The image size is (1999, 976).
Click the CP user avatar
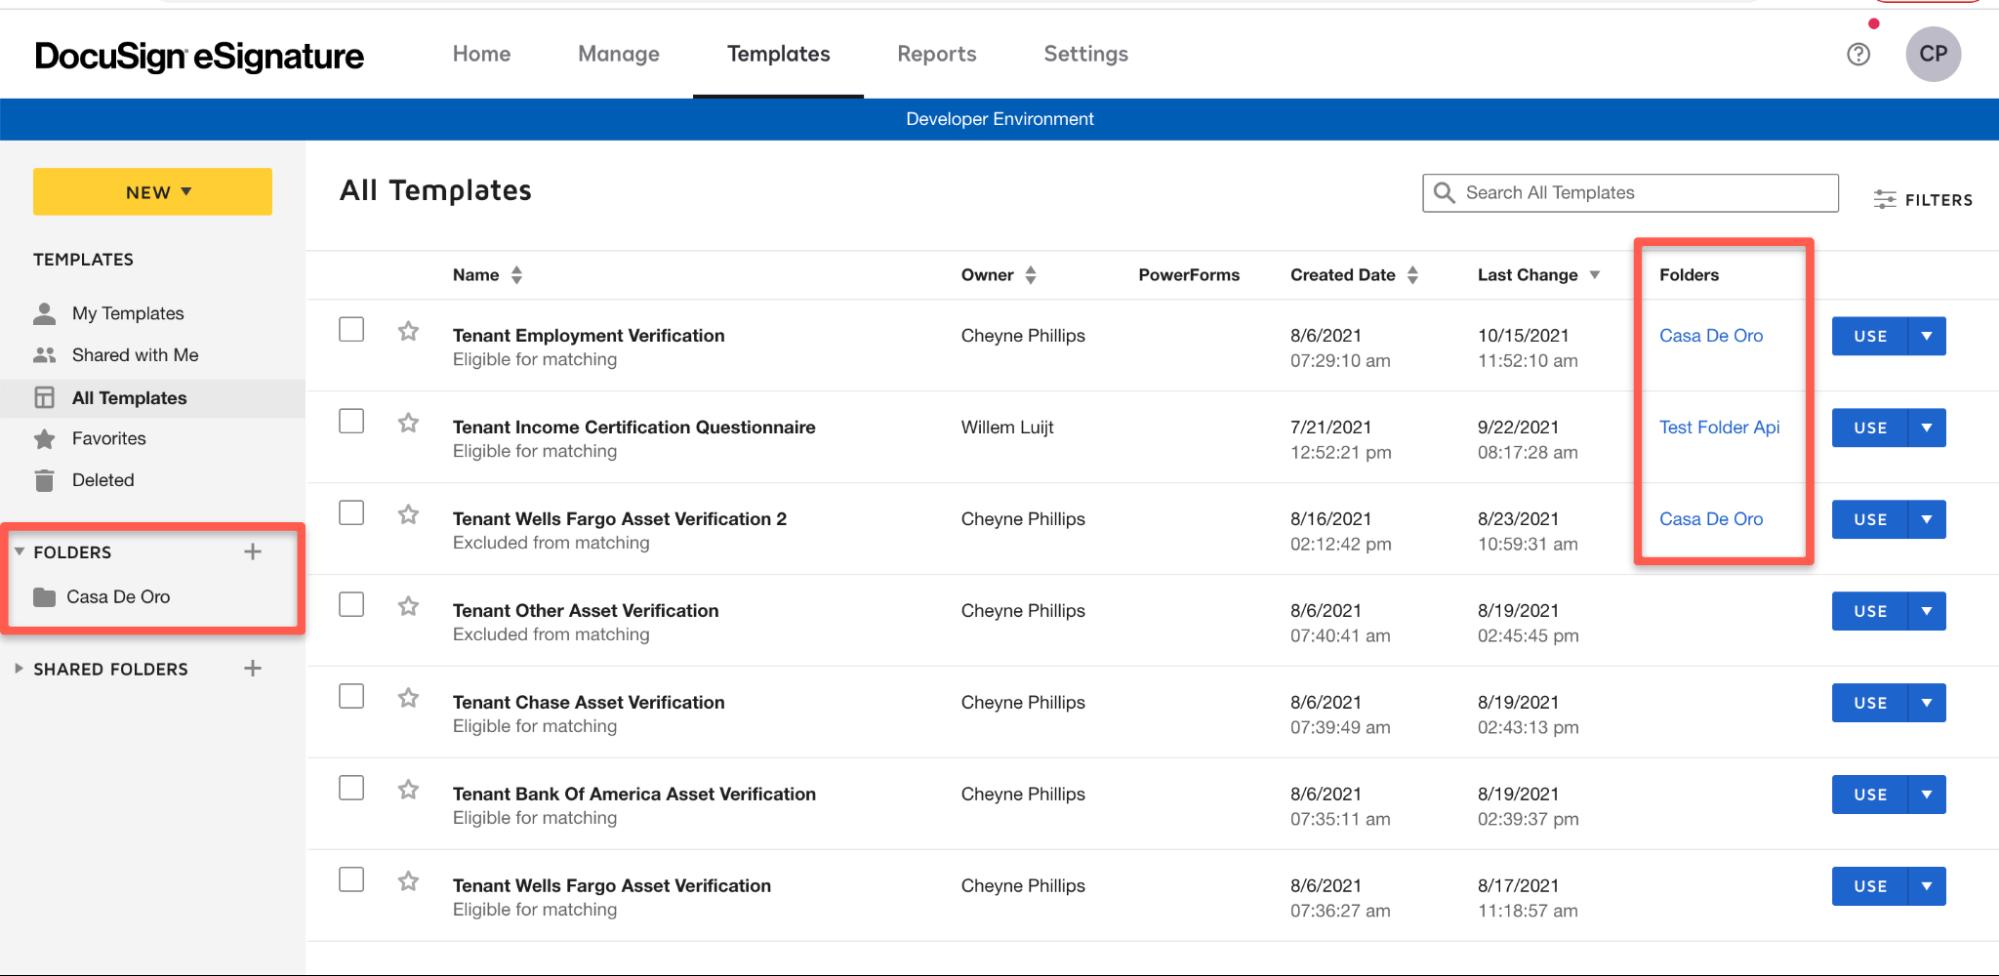(1932, 54)
